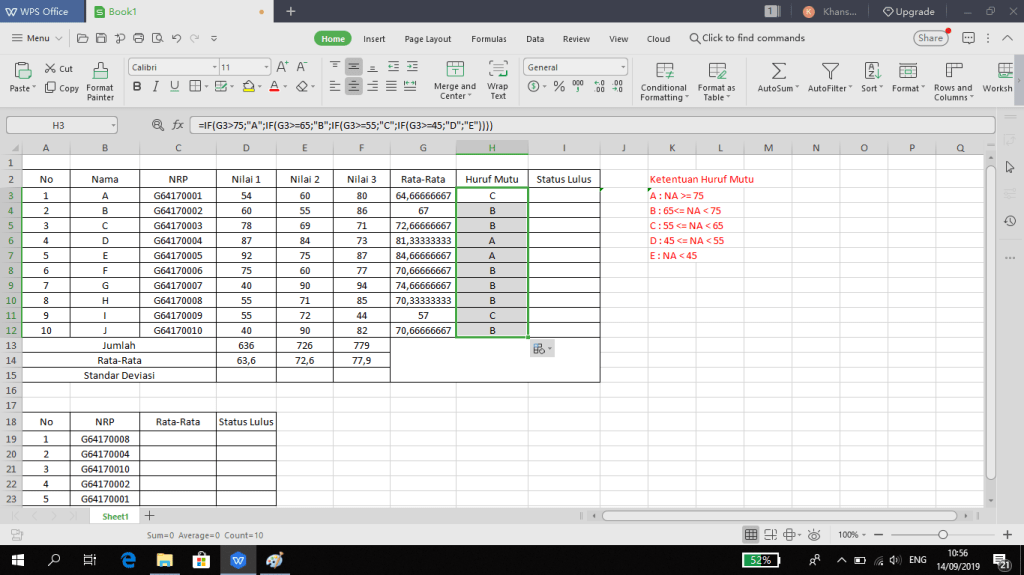The image size is (1024, 575).
Task: Open the Calibri font name dropdown
Action: tap(171, 67)
